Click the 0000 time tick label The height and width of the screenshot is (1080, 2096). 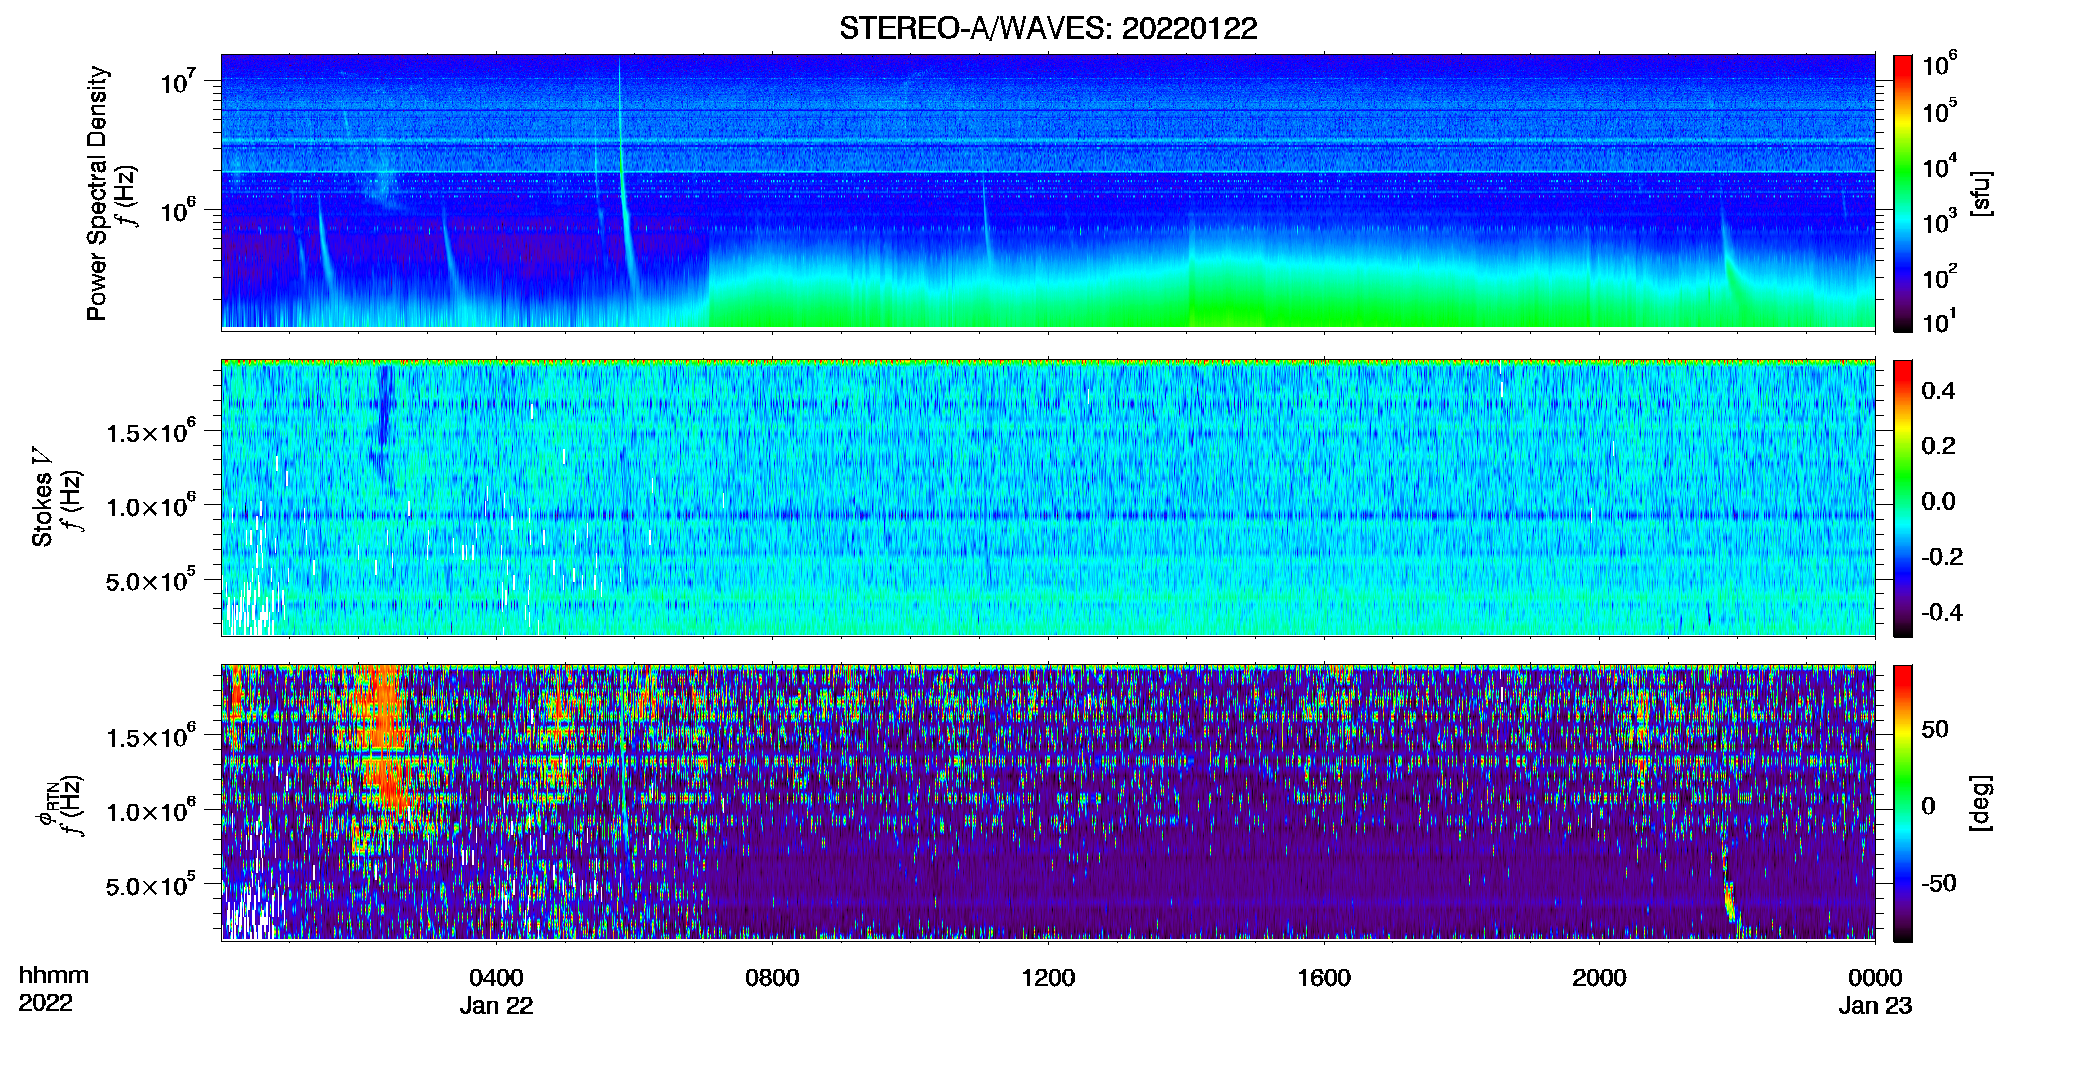[x=1875, y=977]
